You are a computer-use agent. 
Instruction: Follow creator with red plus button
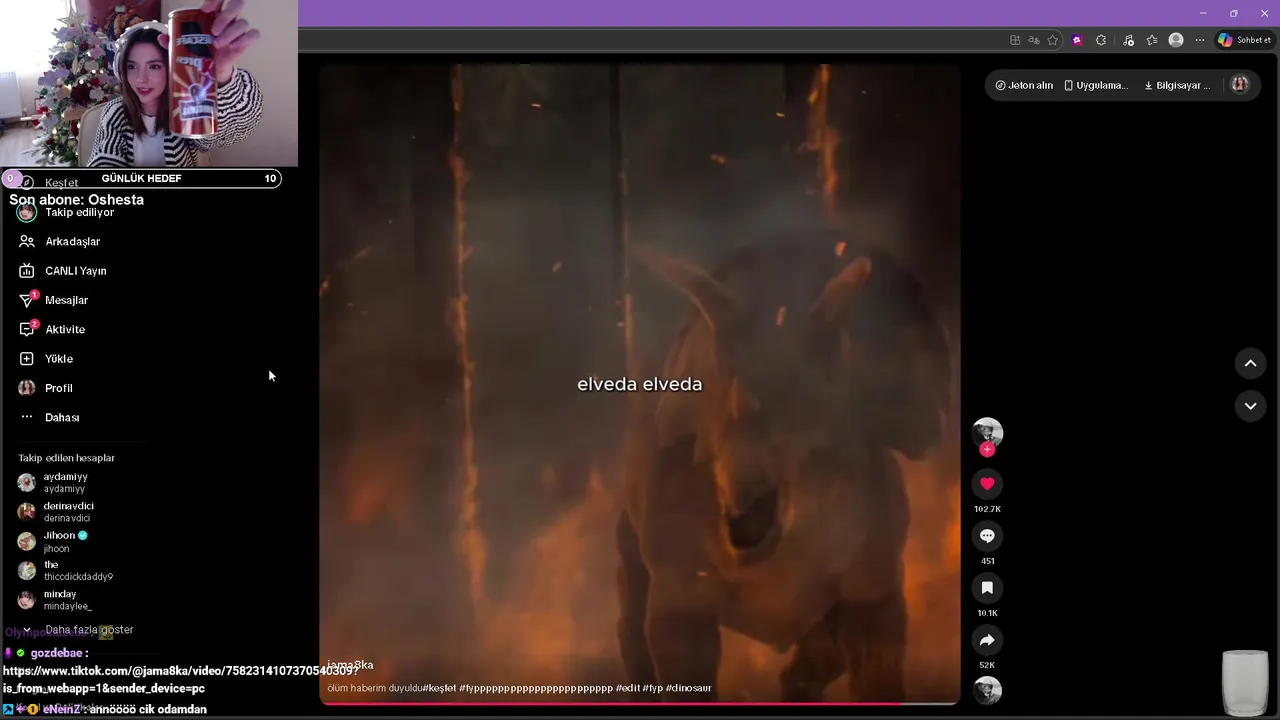coord(987,450)
